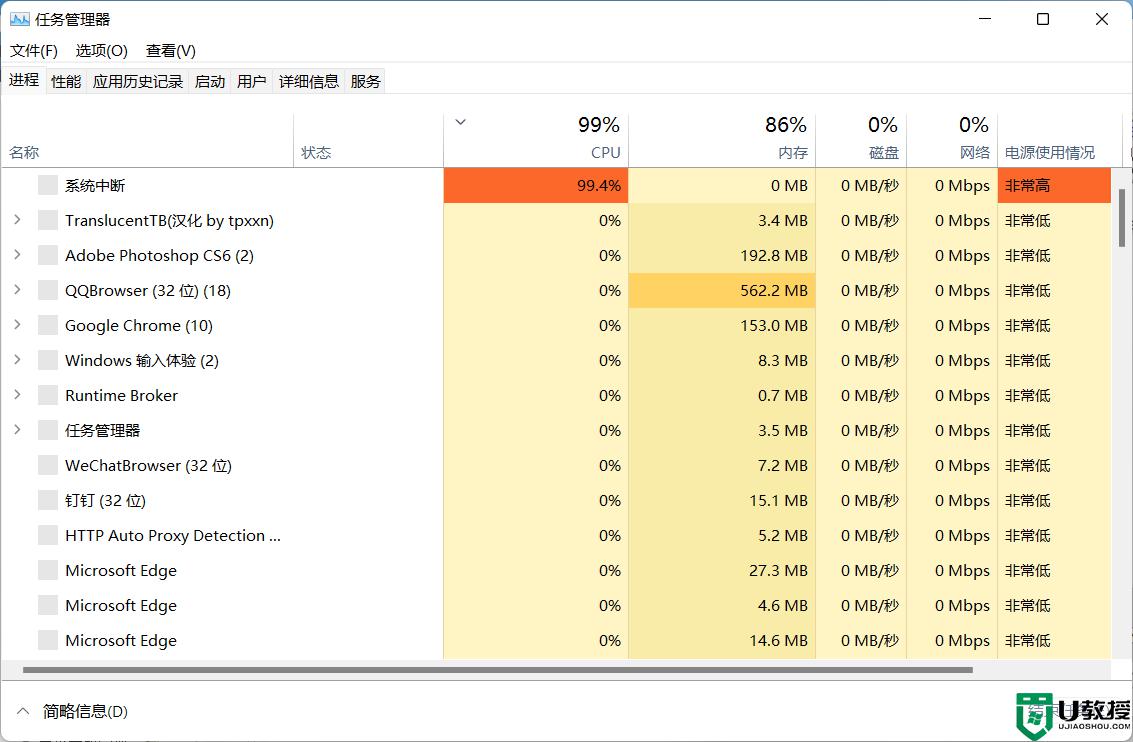Click the WeChatBrowser process icon
Viewport: 1133px width, 742px height.
tap(48, 466)
